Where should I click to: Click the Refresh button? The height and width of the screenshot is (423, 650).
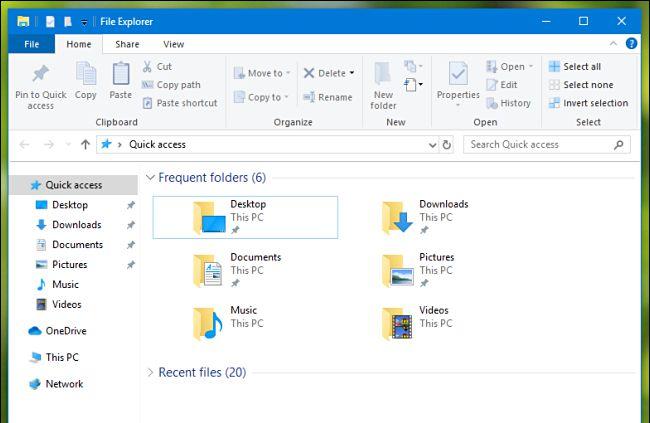(446, 144)
